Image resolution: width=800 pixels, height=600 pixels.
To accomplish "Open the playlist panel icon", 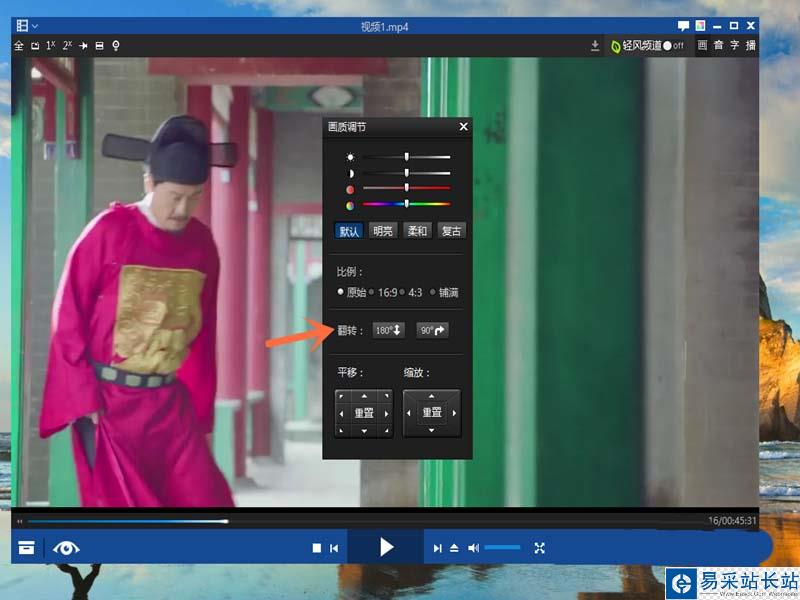I will (x=26, y=548).
